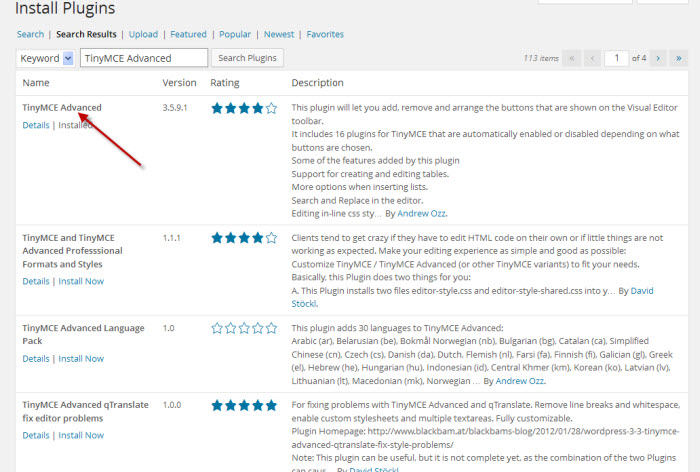Viewport: 700px width, 472px height.
Task: Install Now the Advanced Language Pack
Action: coord(81,359)
